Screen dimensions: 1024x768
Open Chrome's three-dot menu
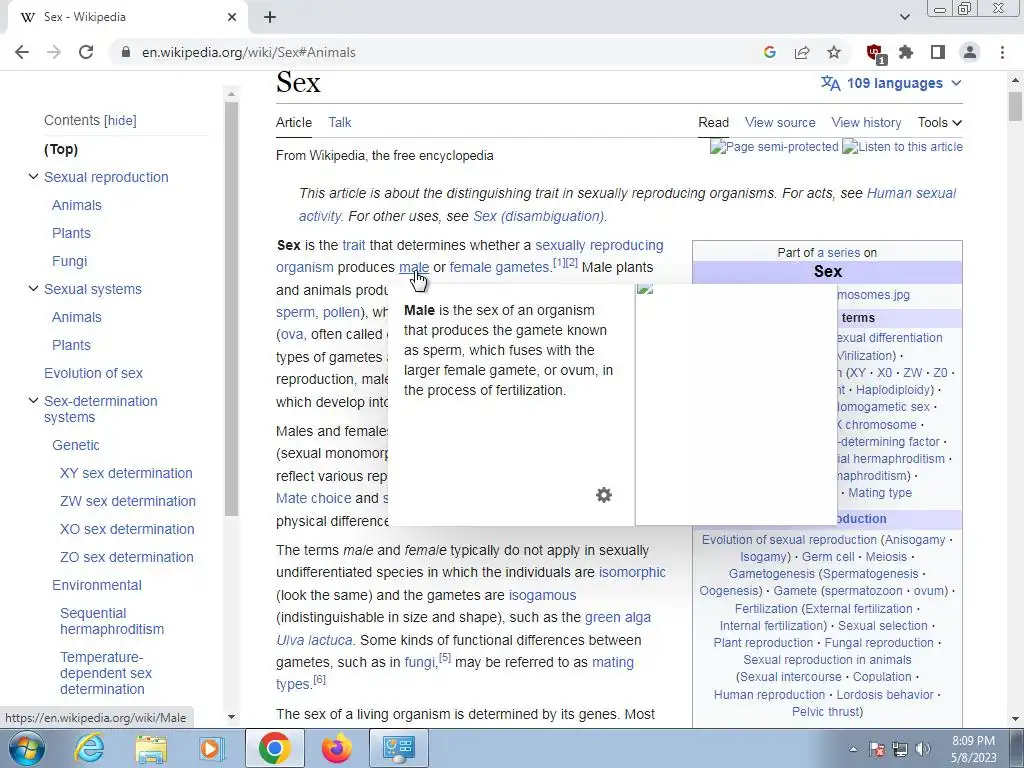coord(1002,52)
